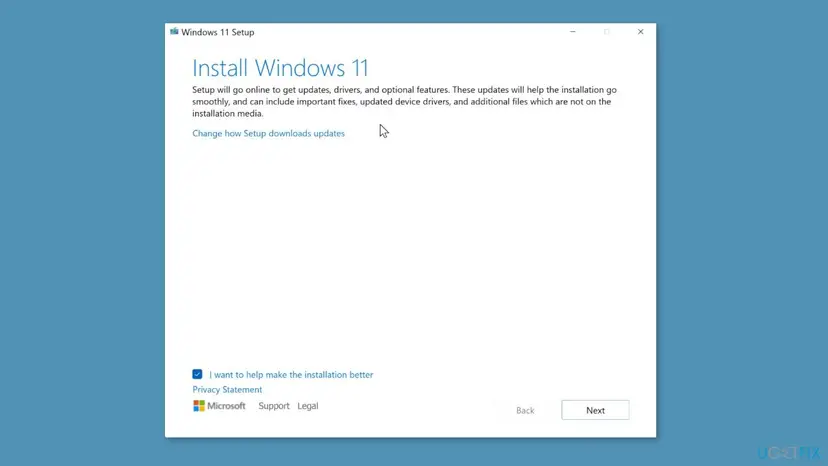Viewport: 828px width, 466px height.
Task: Close the Windows 11 Setup window
Action: tap(641, 32)
